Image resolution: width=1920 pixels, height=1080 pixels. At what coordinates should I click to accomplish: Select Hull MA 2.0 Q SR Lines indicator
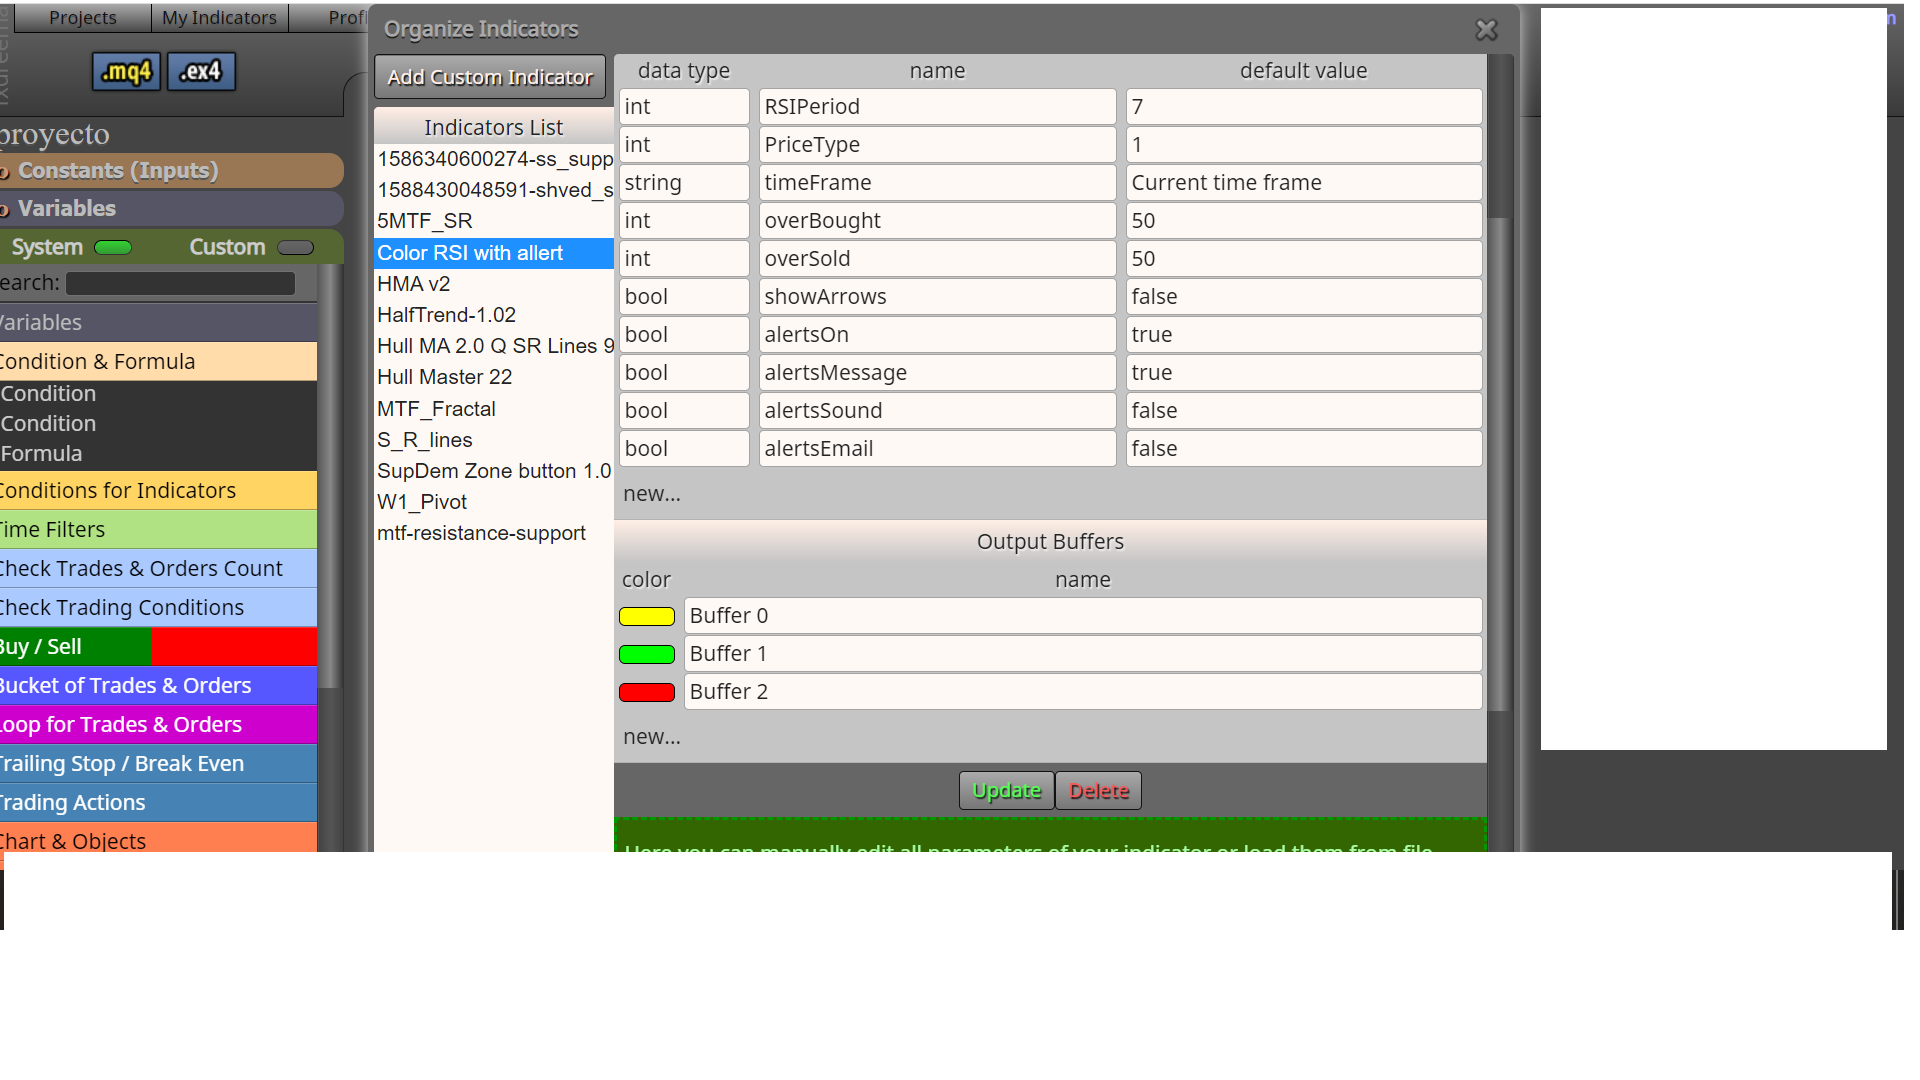(494, 346)
